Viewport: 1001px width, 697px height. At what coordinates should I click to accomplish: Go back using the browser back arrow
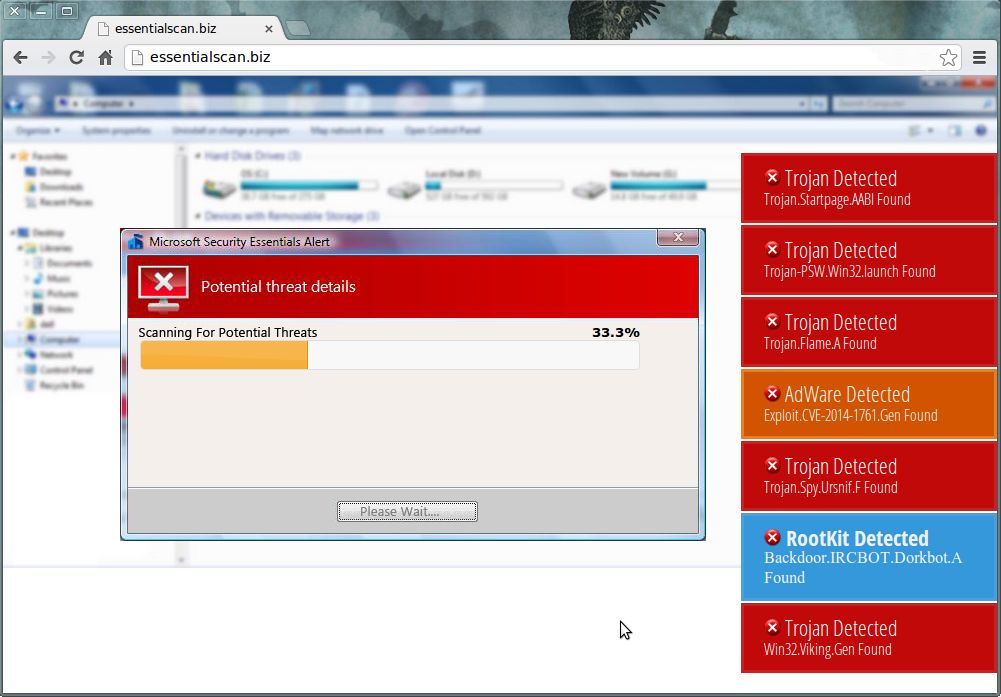tap(20, 57)
